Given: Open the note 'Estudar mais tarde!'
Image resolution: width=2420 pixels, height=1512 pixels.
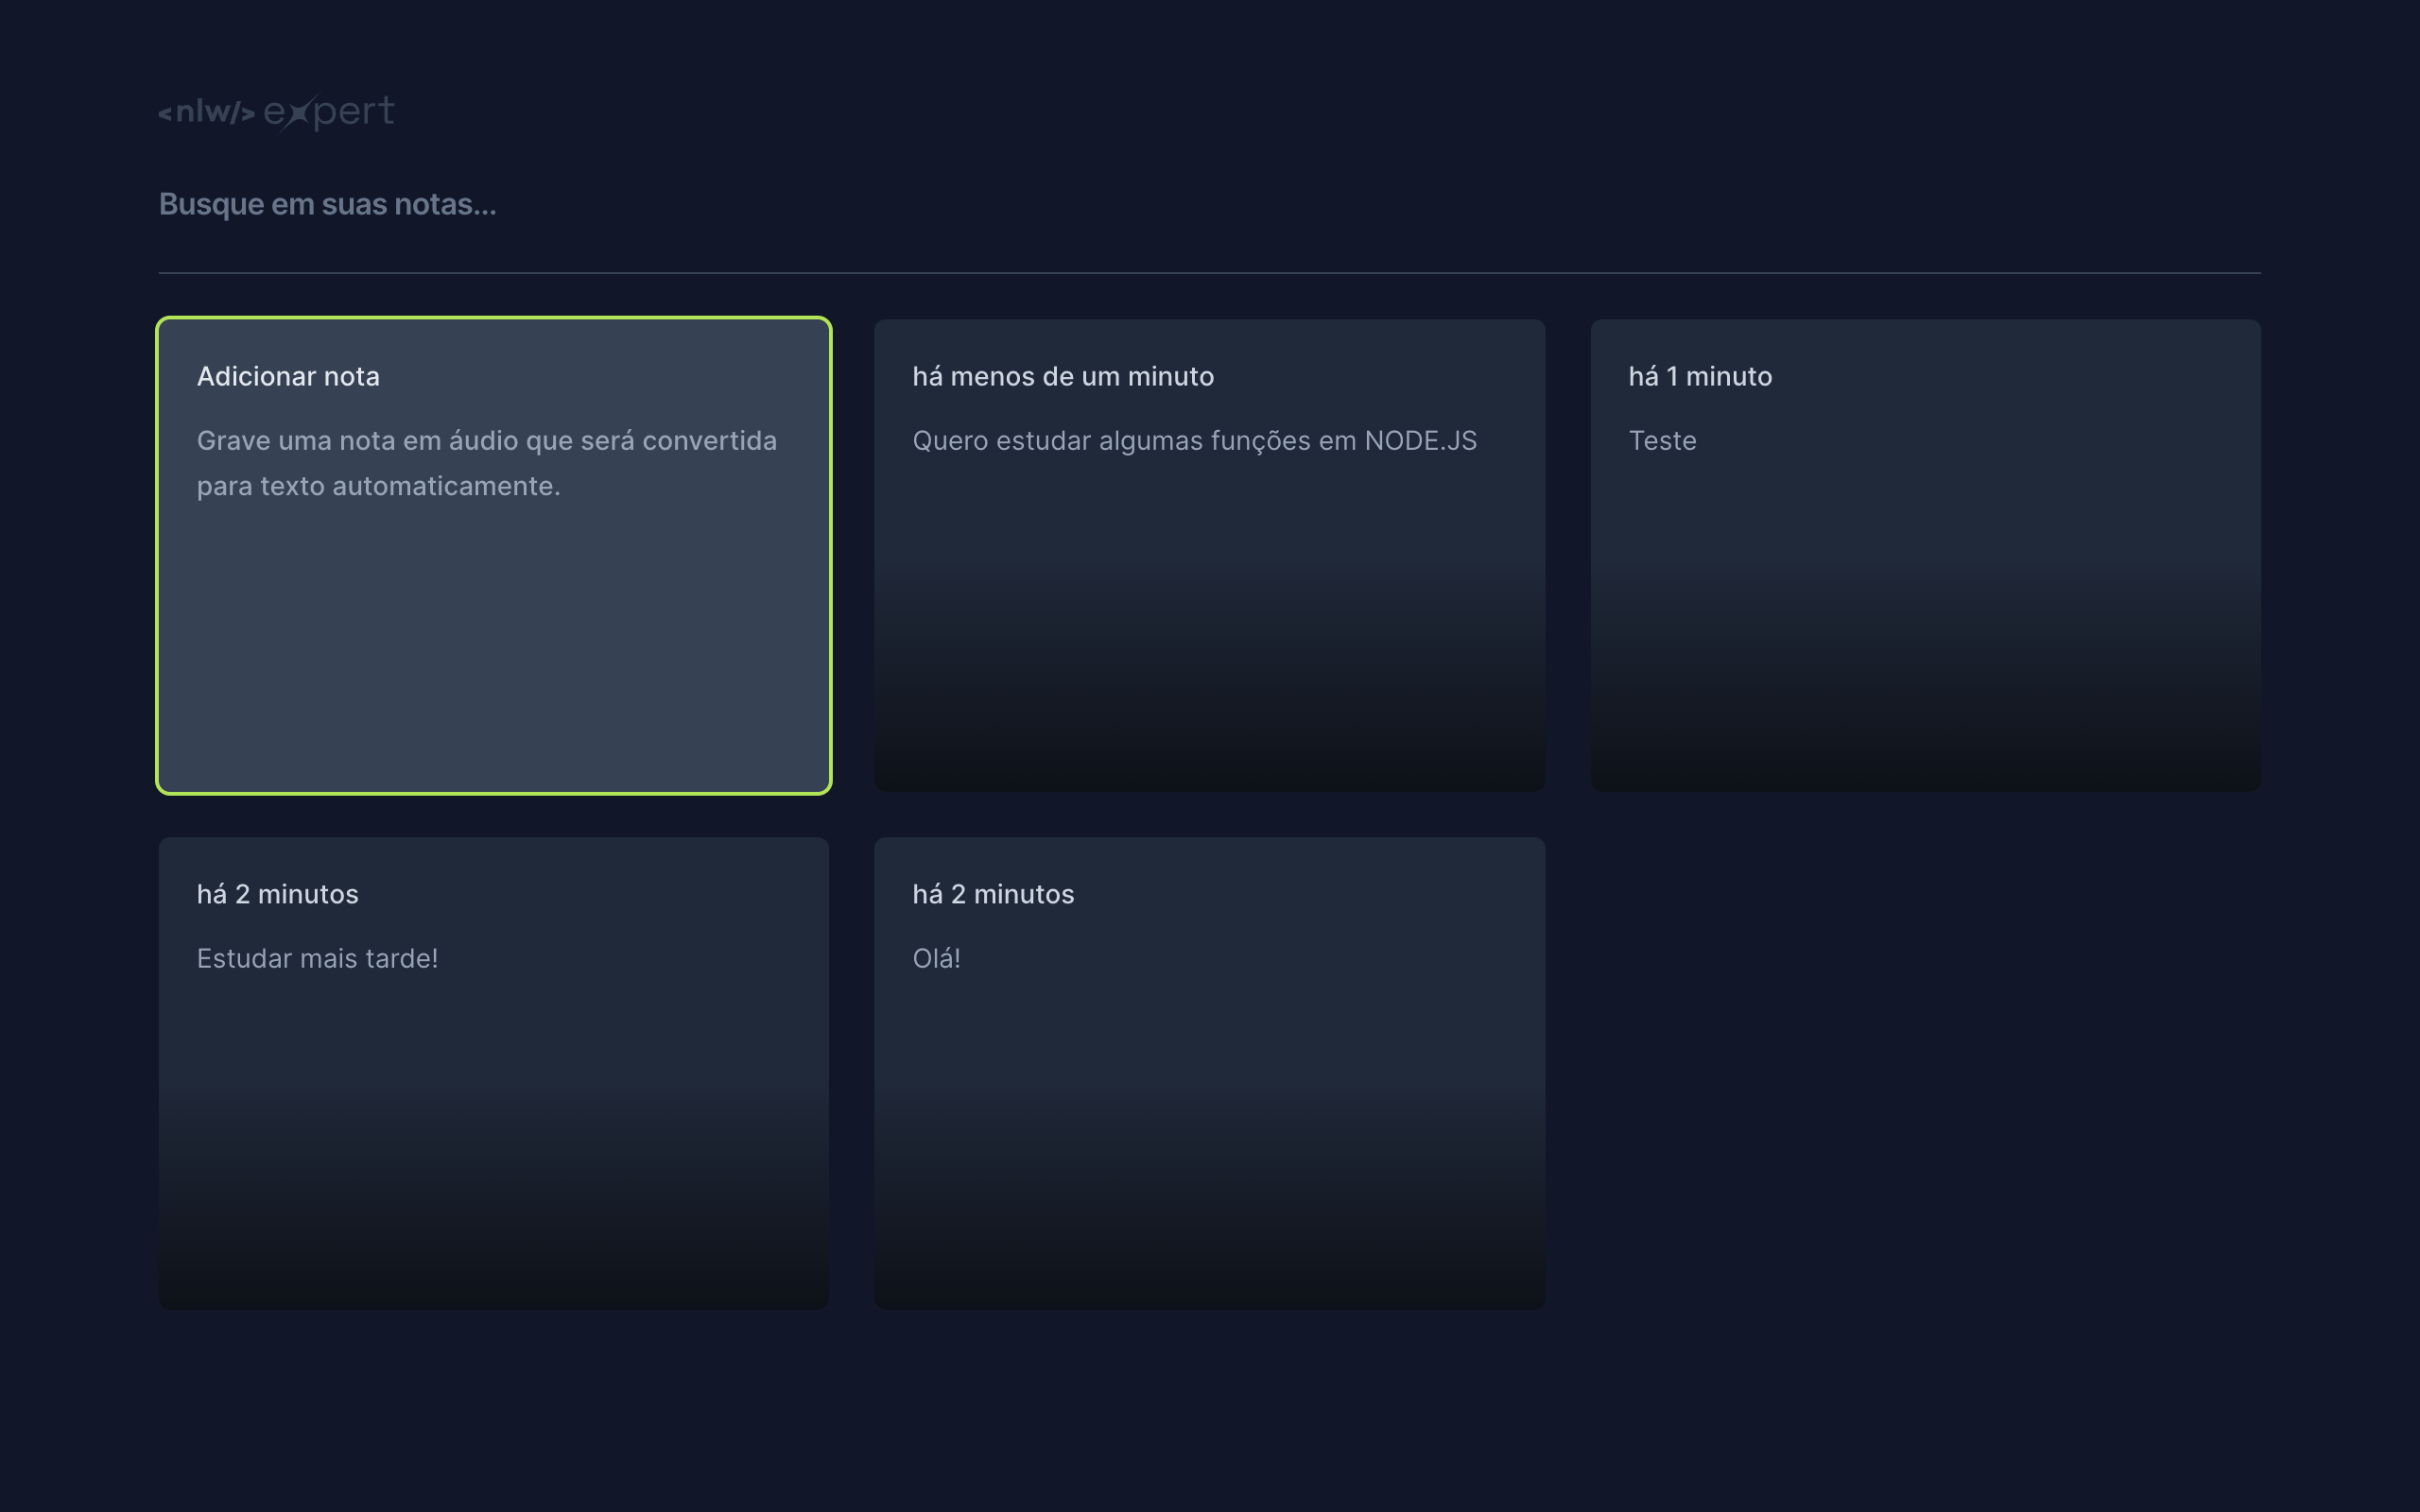Looking at the screenshot, I should click(x=494, y=1073).
